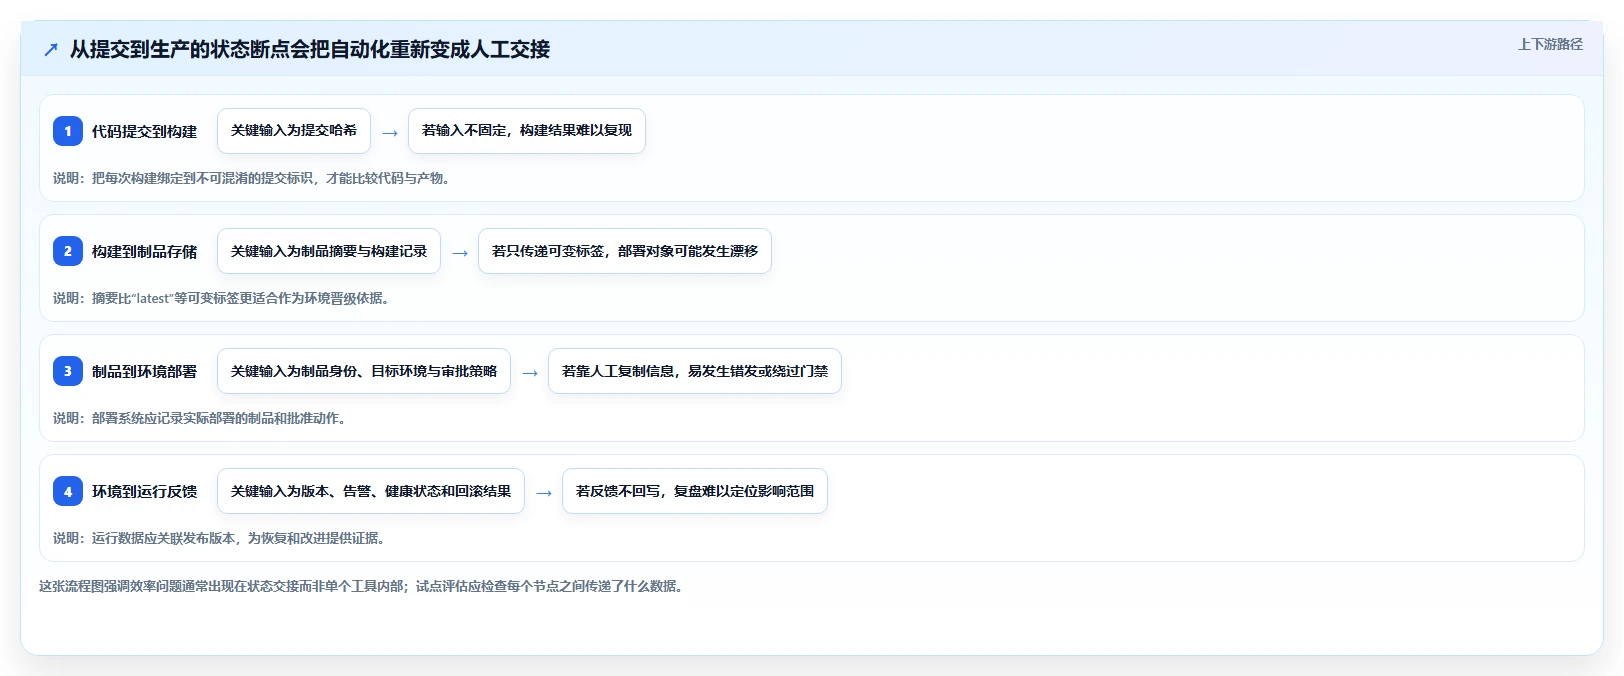The width and height of the screenshot is (1624, 676).
Task: Select the step 4 number badge
Action: coord(68,491)
